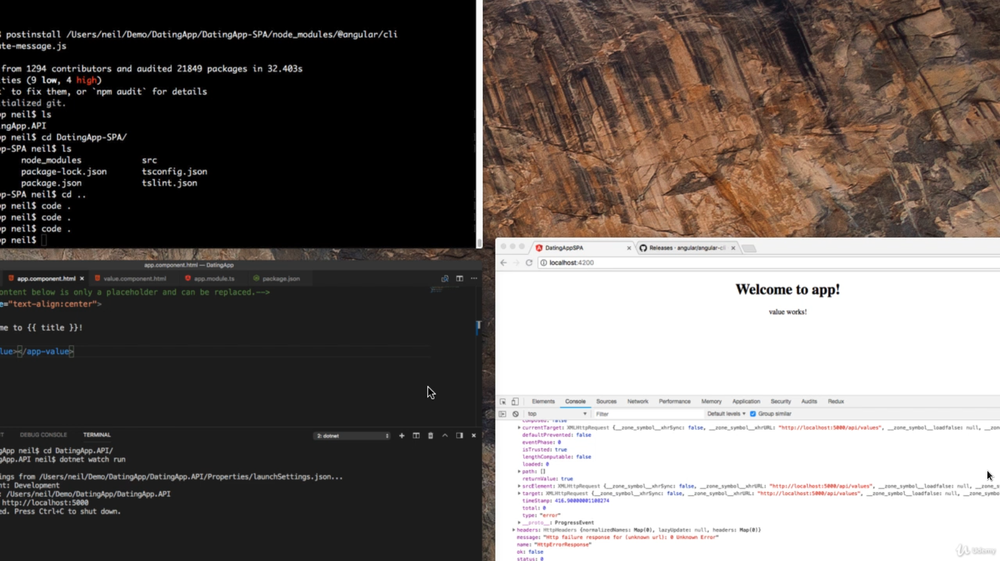Open the DevTools Network tab

637,402
